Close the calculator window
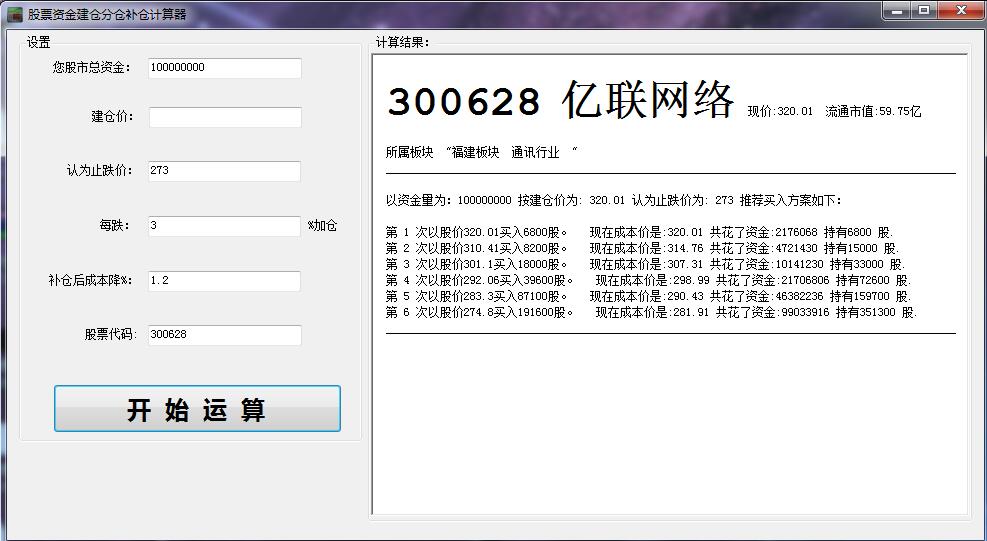The height and width of the screenshot is (541, 987). point(961,11)
